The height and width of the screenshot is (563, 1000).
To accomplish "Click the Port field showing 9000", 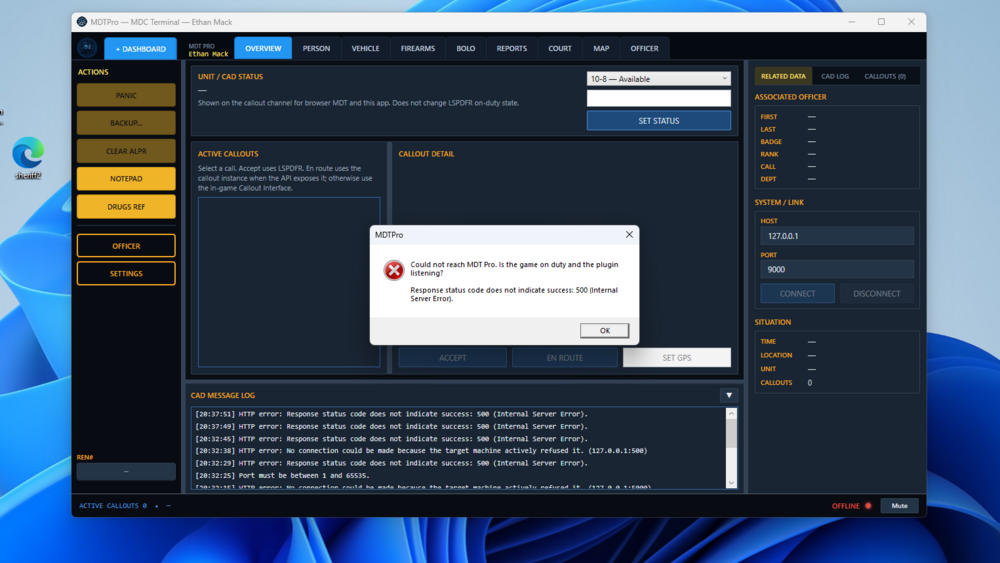I will tap(837, 269).
